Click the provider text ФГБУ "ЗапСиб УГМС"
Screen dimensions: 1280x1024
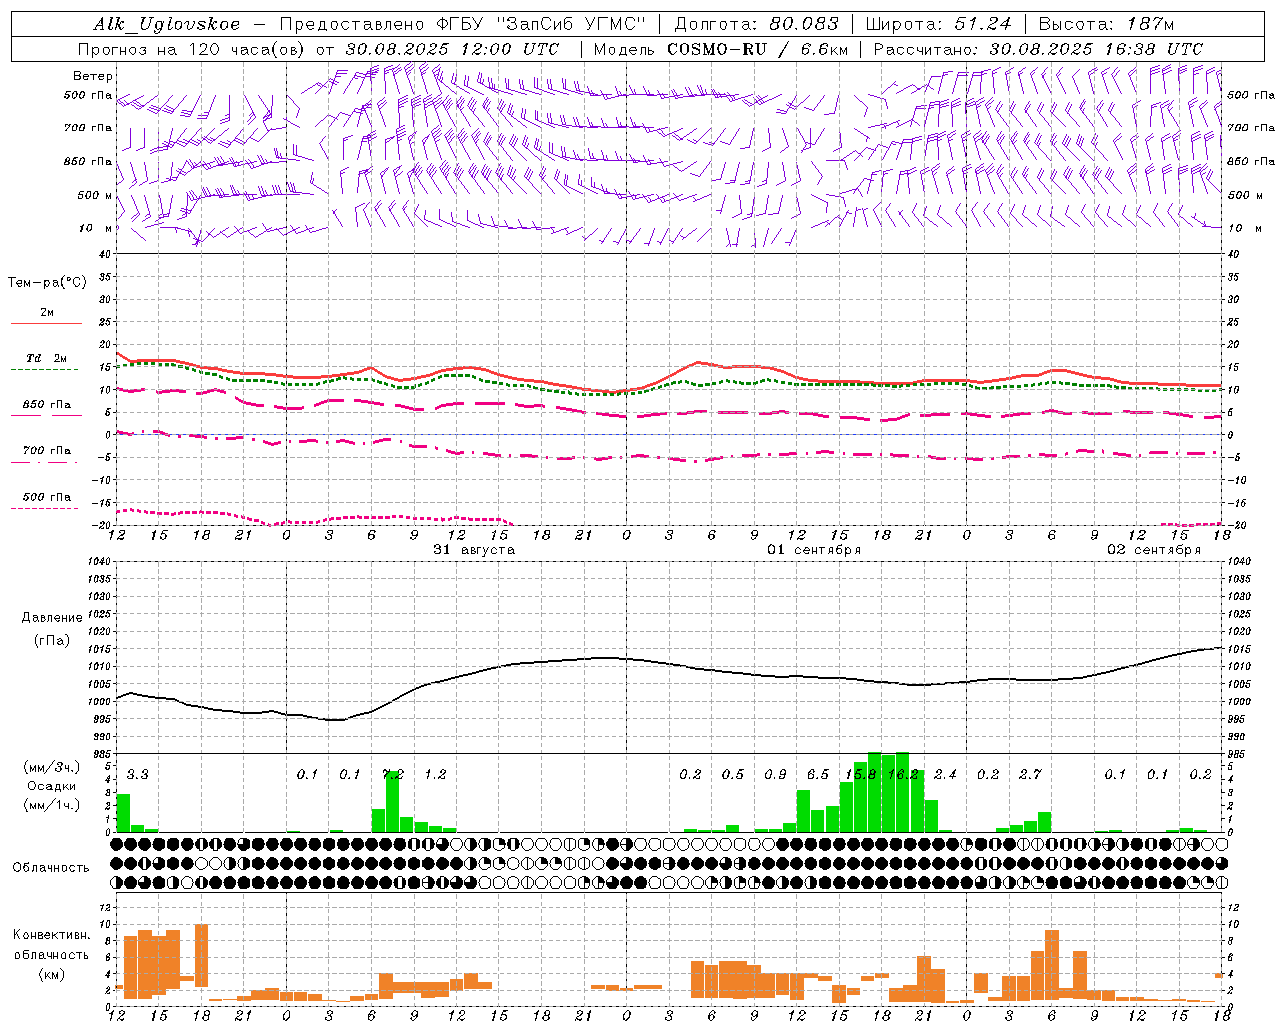coord(541,24)
